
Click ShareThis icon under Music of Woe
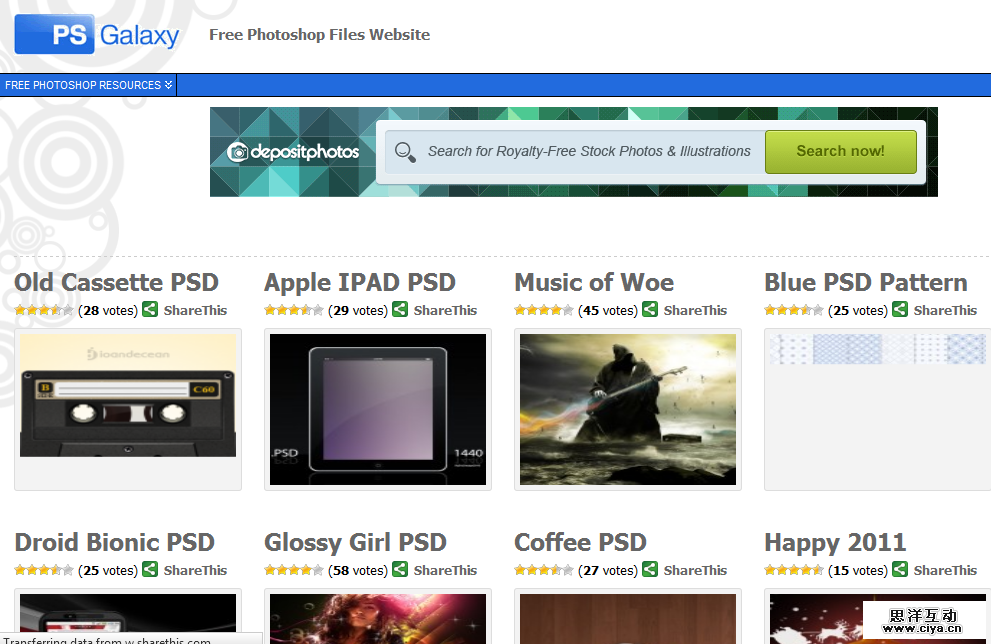click(x=650, y=310)
